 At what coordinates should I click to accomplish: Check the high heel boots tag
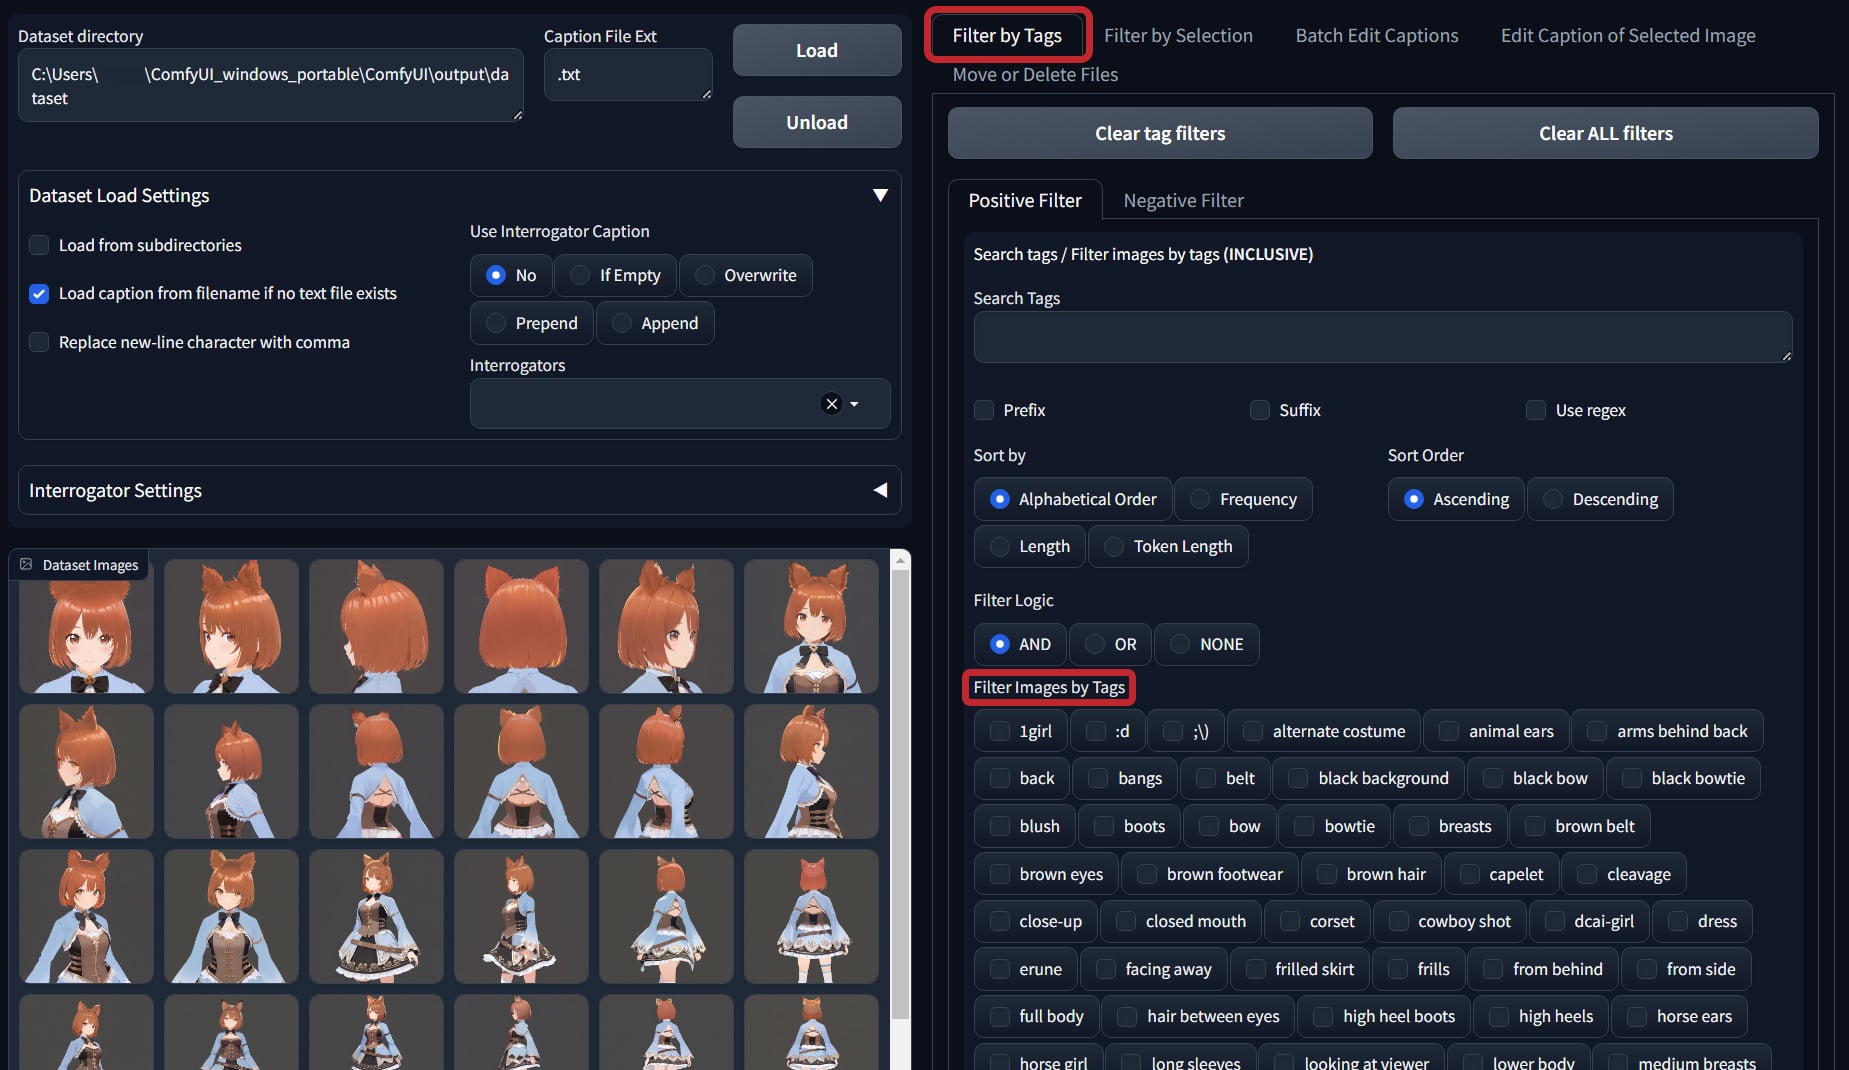[x=1322, y=1016]
